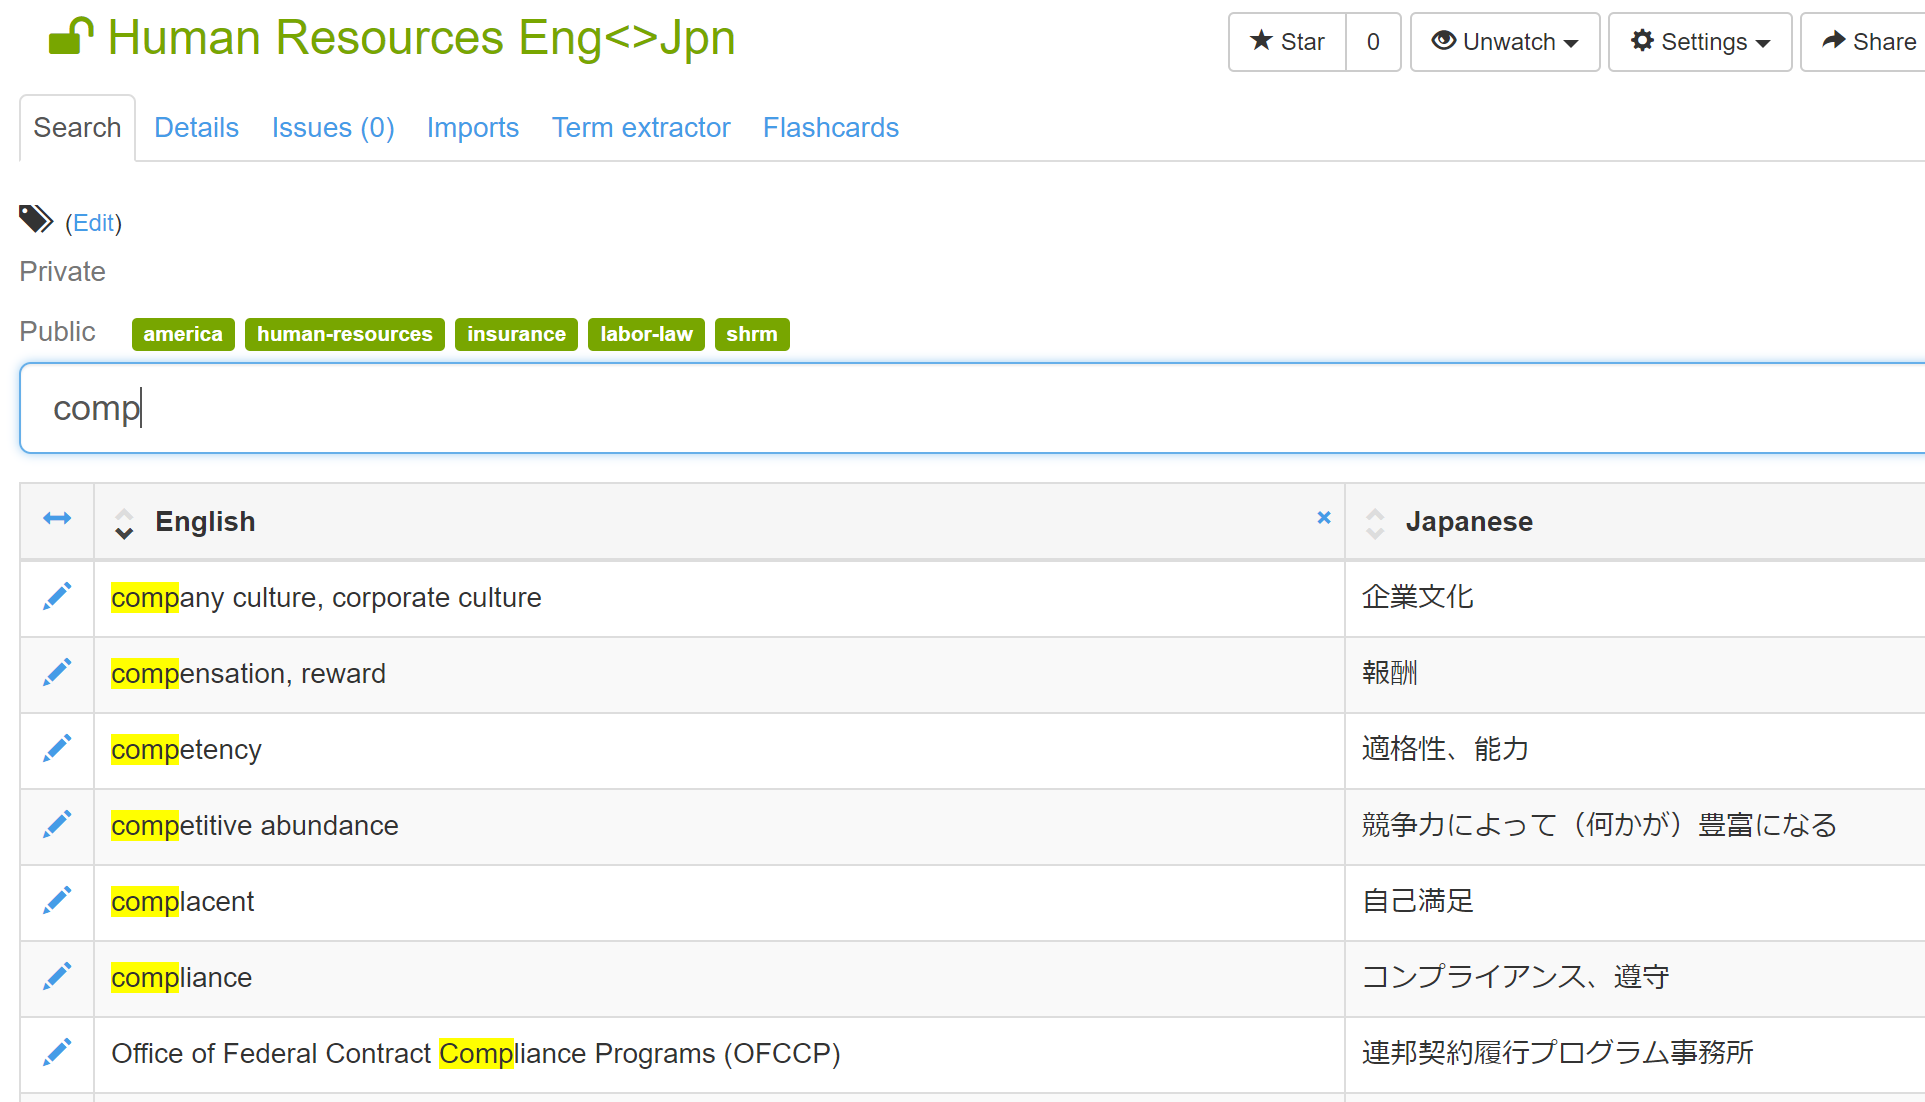Expand the Settings dropdown menu
This screenshot has height=1102, width=1925.
(1699, 42)
